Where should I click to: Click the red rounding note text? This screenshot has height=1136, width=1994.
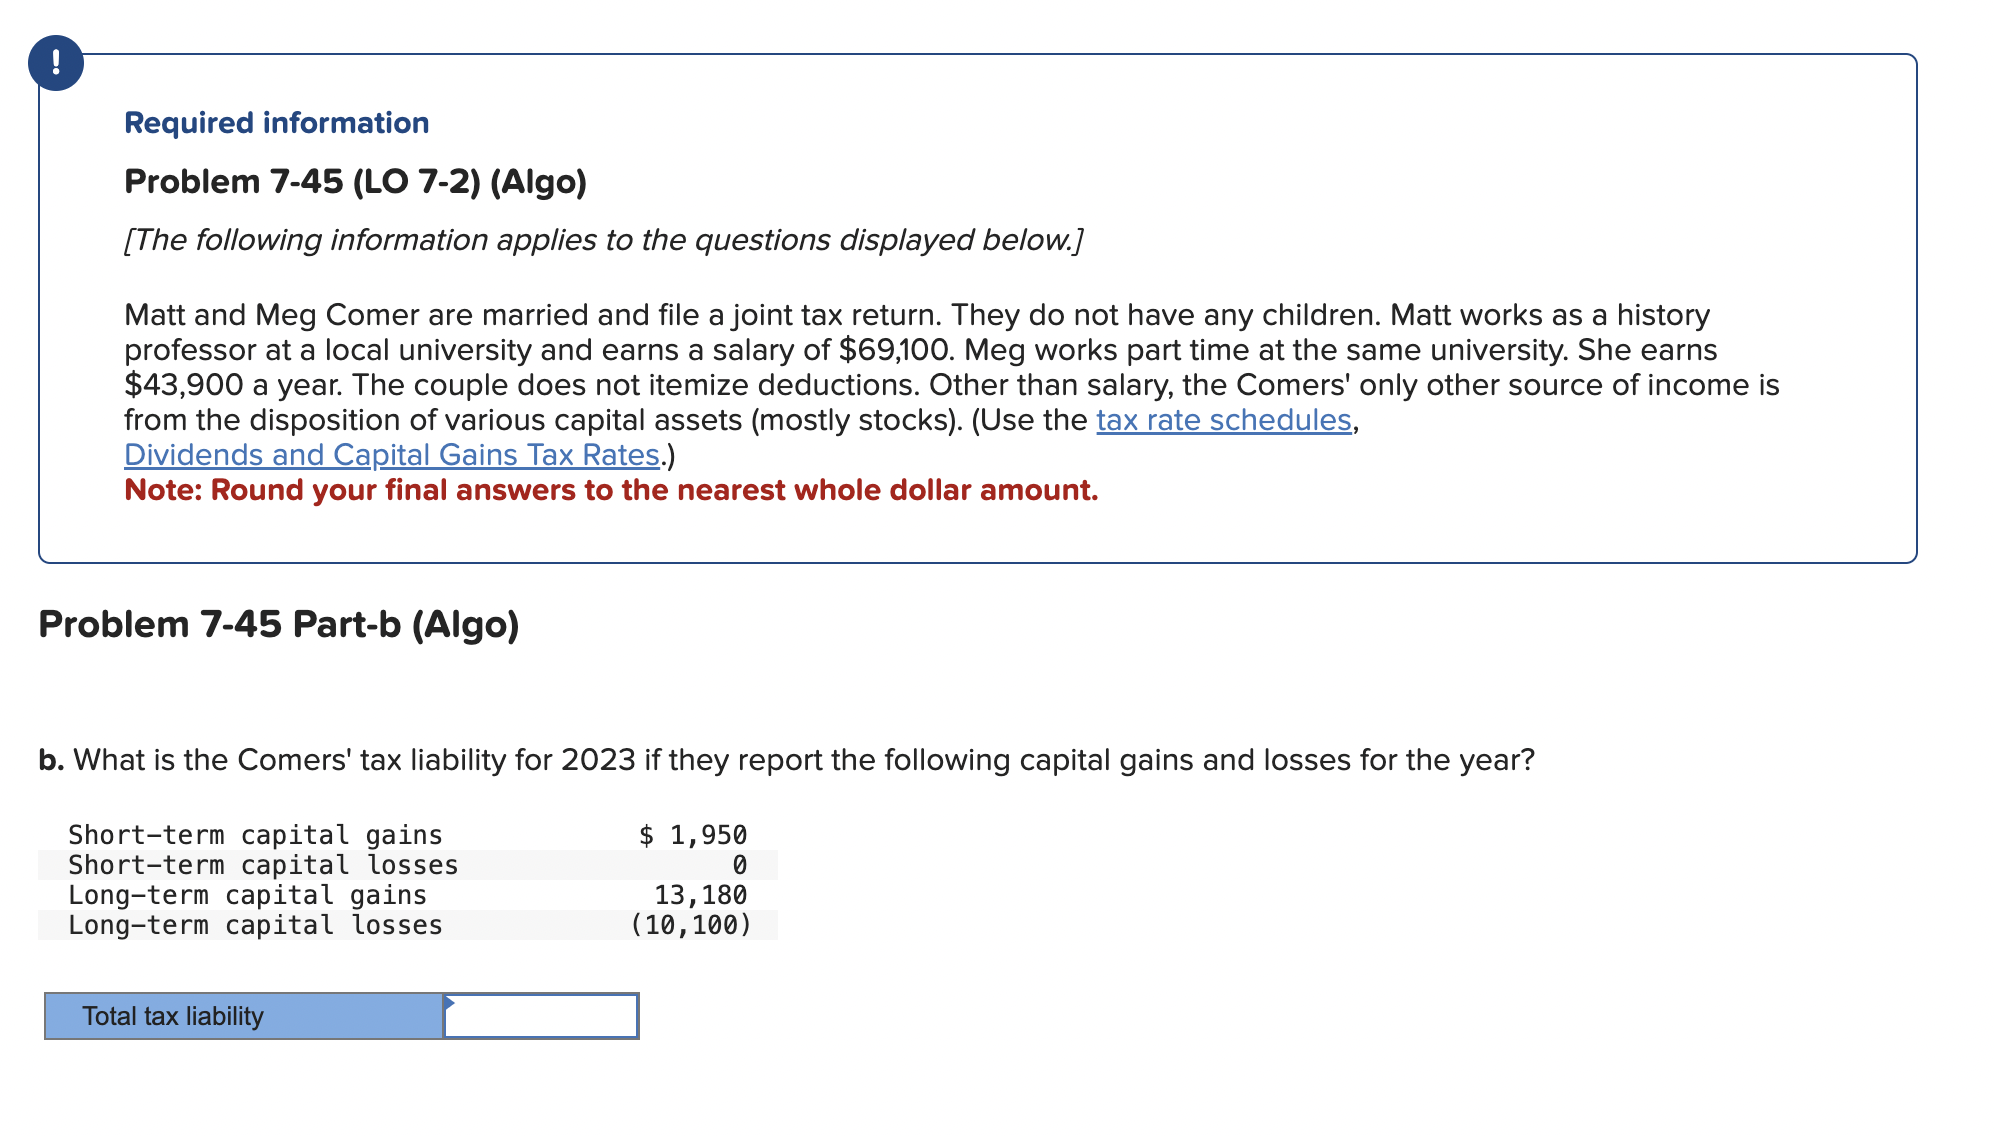pyautogui.click(x=610, y=490)
